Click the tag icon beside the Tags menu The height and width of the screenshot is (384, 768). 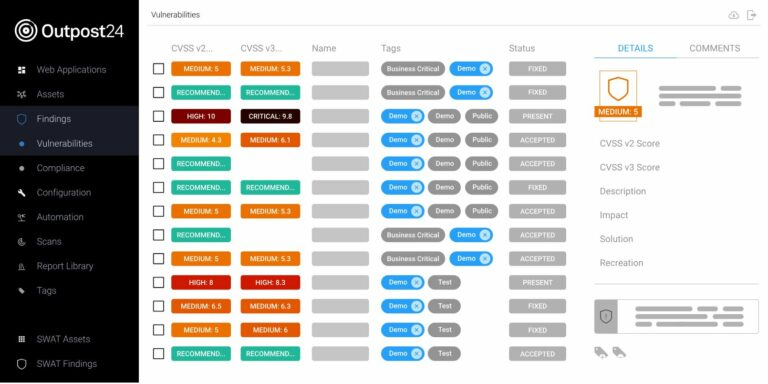pyautogui.click(x=22, y=290)
